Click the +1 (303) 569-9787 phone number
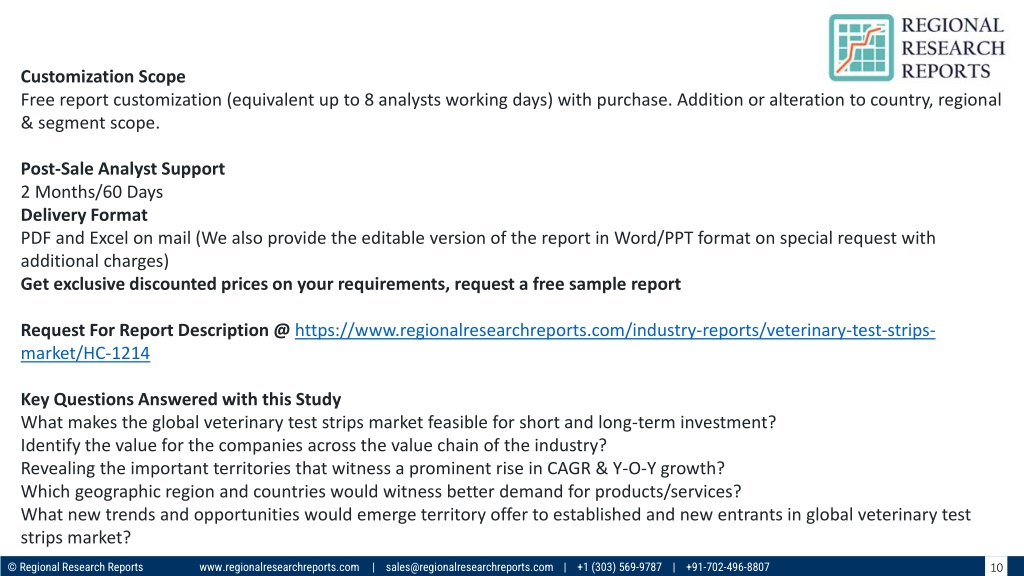The height and width of the screenshot is (576, 1024). [x=619, y=567]
